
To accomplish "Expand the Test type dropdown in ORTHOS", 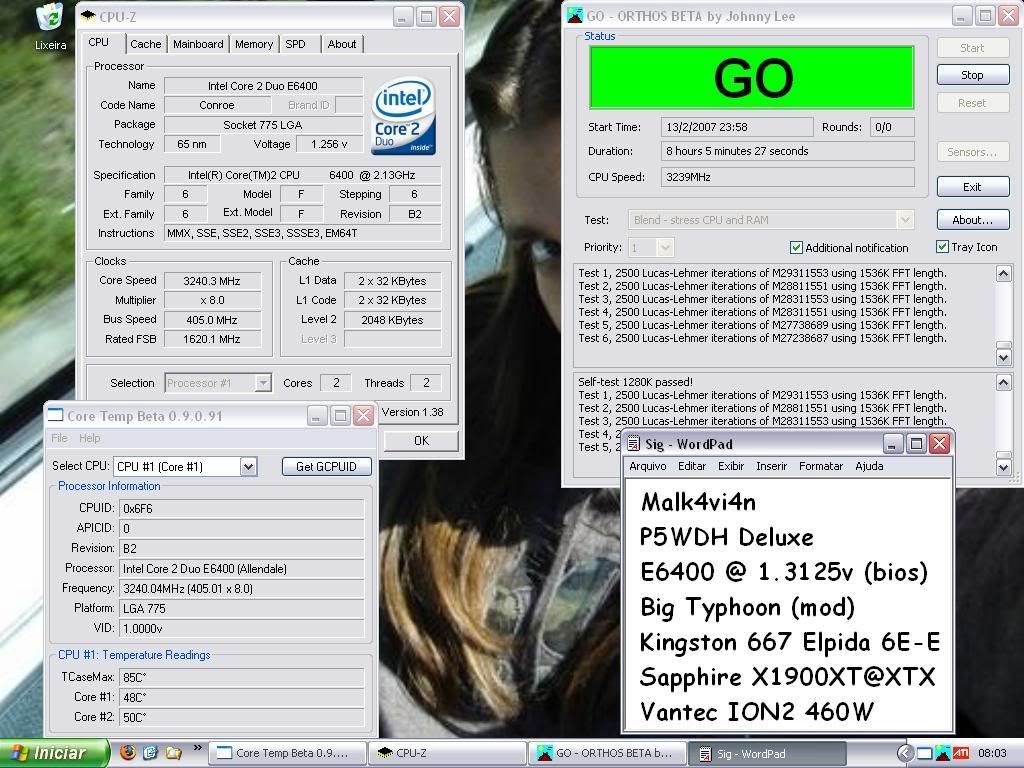I will tap(905, 220).
